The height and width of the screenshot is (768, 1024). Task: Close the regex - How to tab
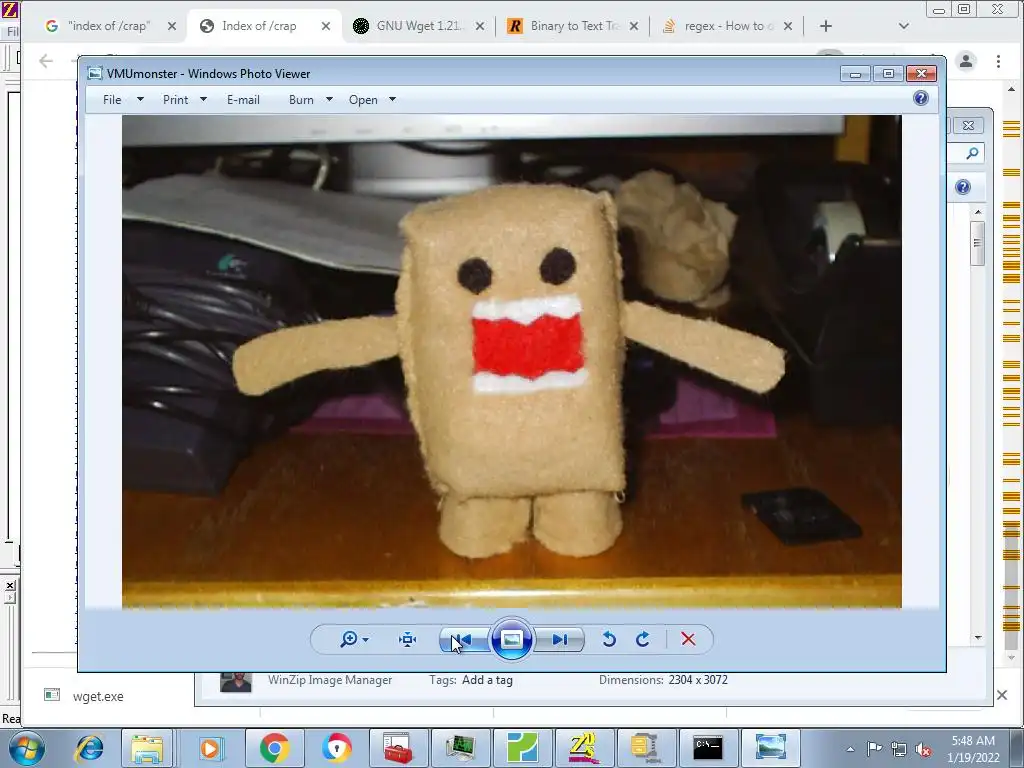[x=788, y=26]
